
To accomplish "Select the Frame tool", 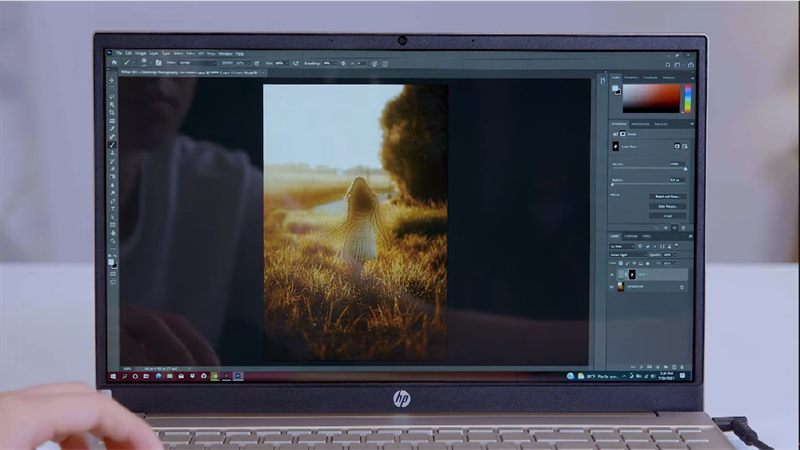I will click(x=112, y=121).
